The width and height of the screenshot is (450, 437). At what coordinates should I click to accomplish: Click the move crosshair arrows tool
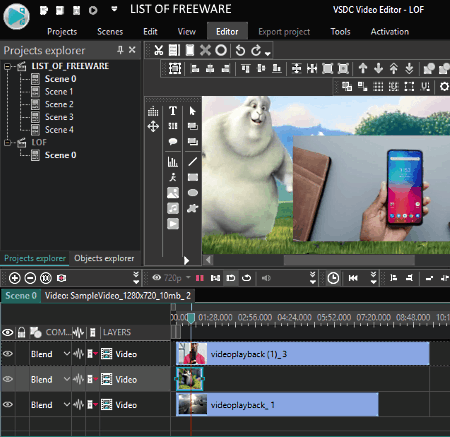[153, 126]
